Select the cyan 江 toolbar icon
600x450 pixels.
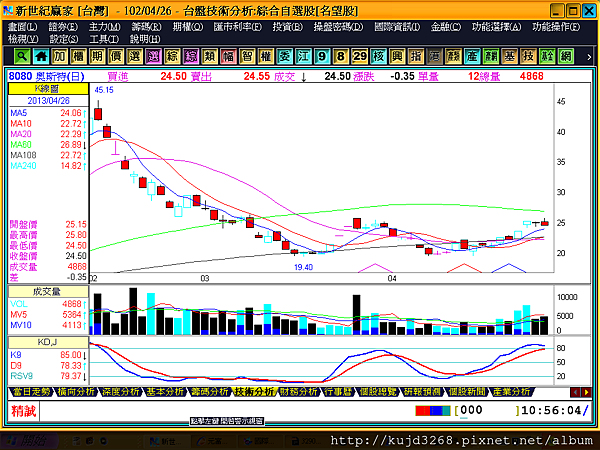pyautogui.click(x=303, y=57)
